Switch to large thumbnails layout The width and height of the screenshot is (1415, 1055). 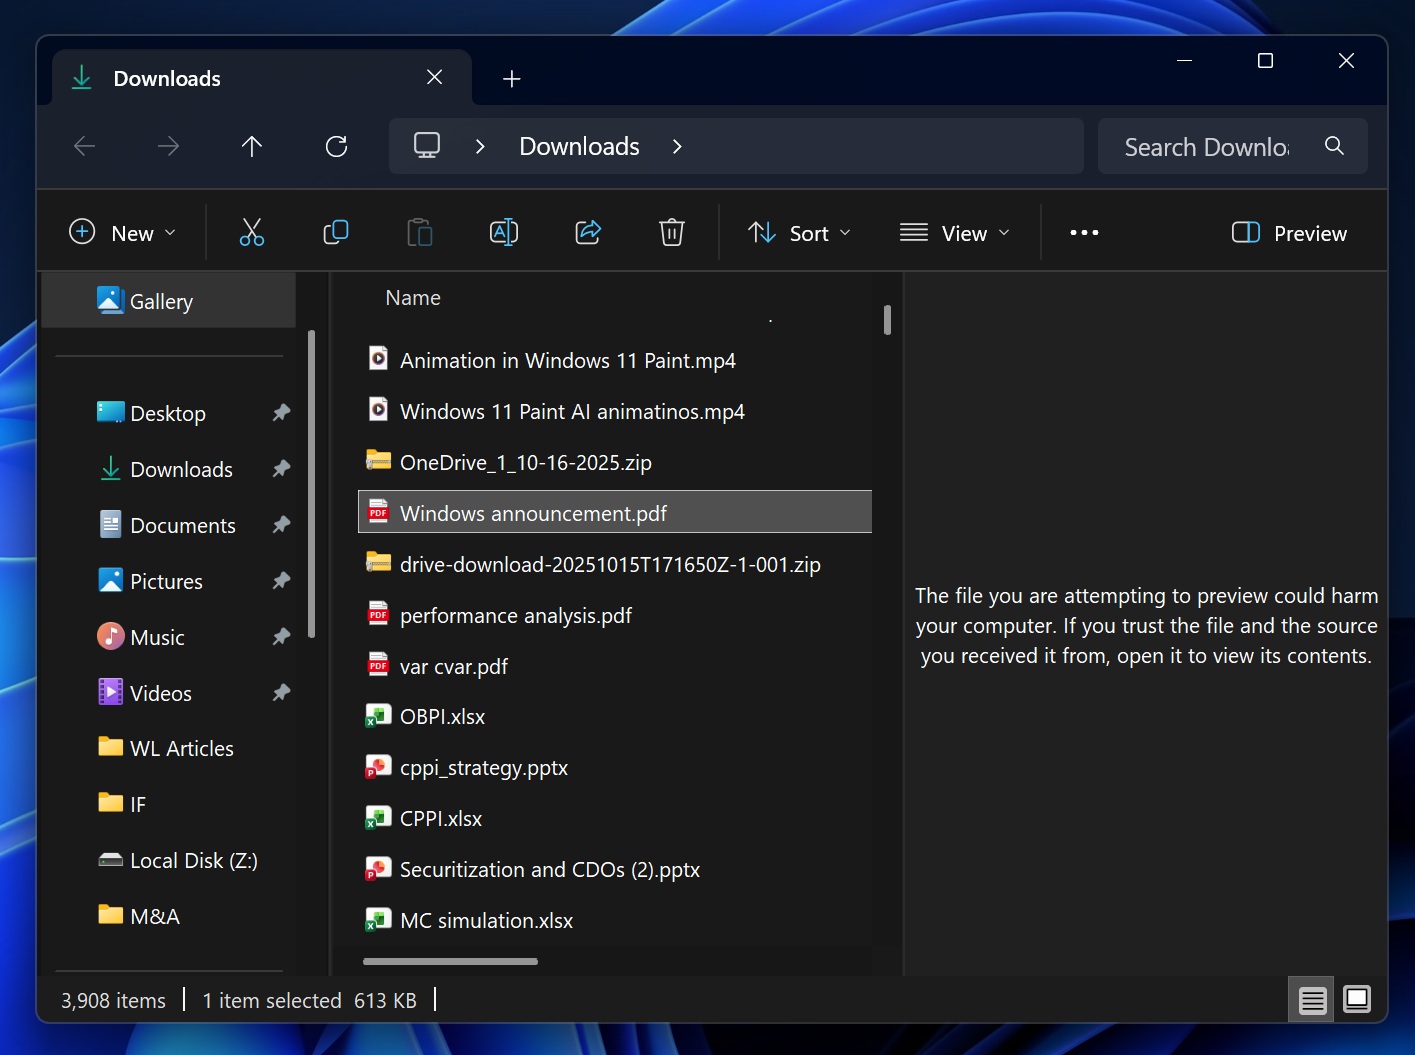point(1357,999)
